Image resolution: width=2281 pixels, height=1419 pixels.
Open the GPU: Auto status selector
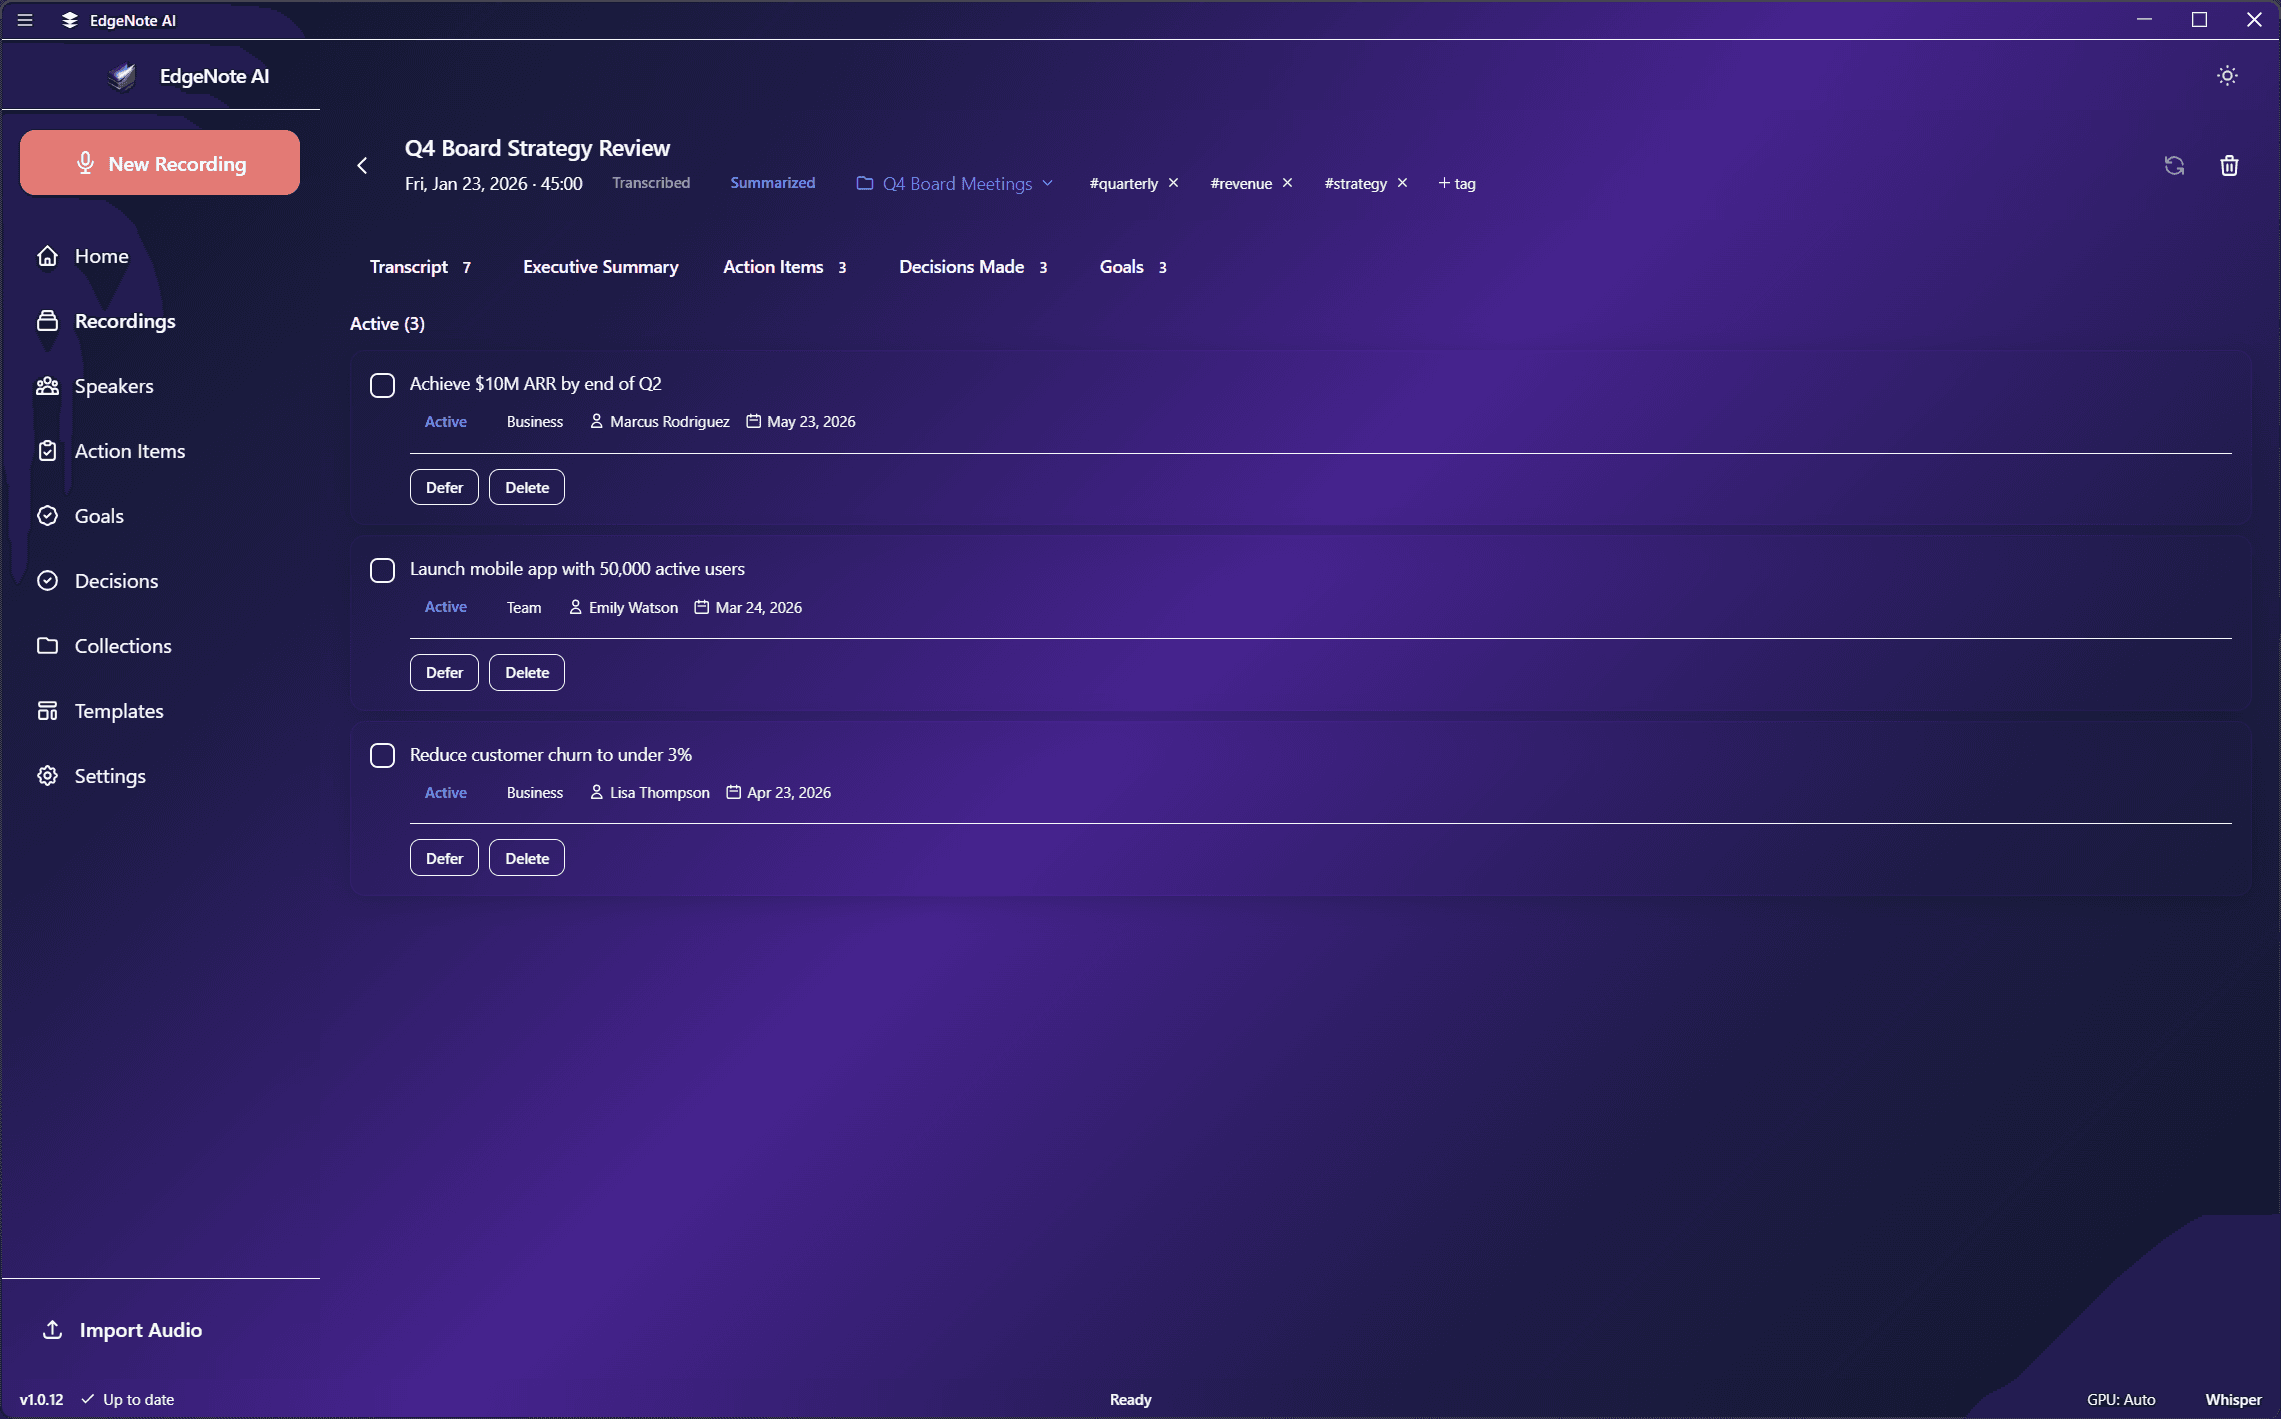pos(2120,1400)
